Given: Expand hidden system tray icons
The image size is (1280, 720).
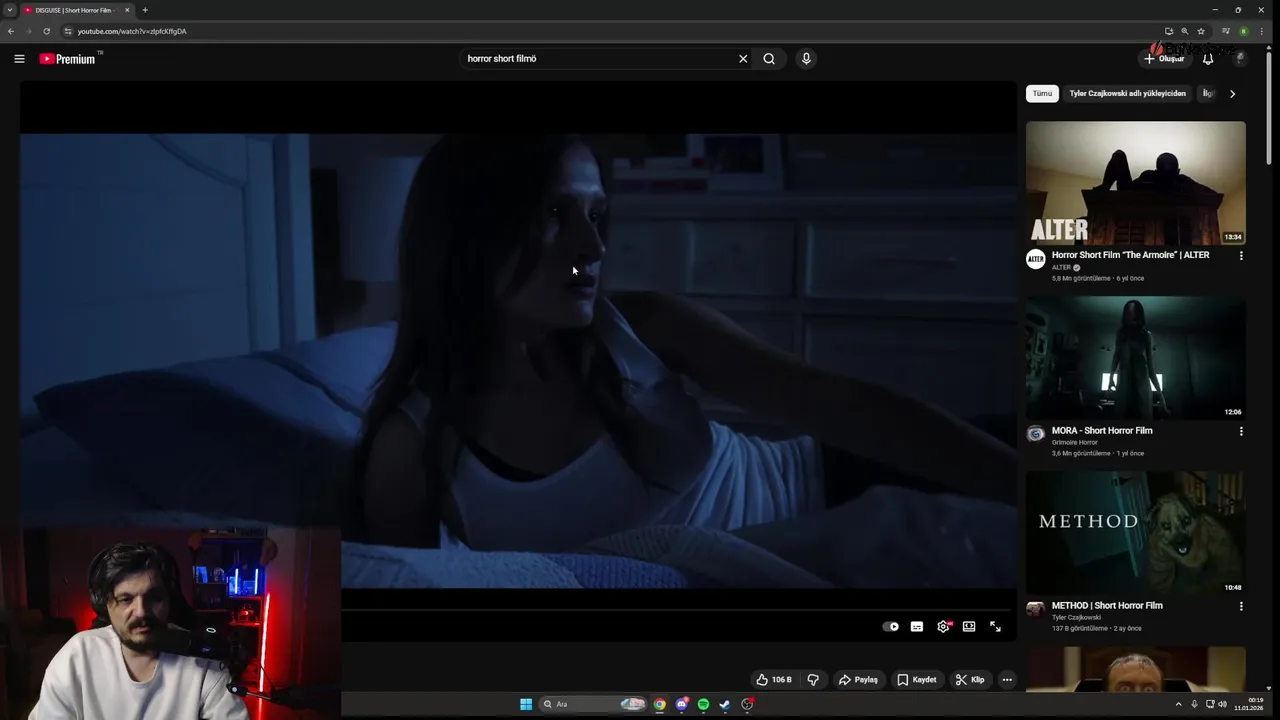Looking at the screenshot, I should click(x=1178, y=704).
